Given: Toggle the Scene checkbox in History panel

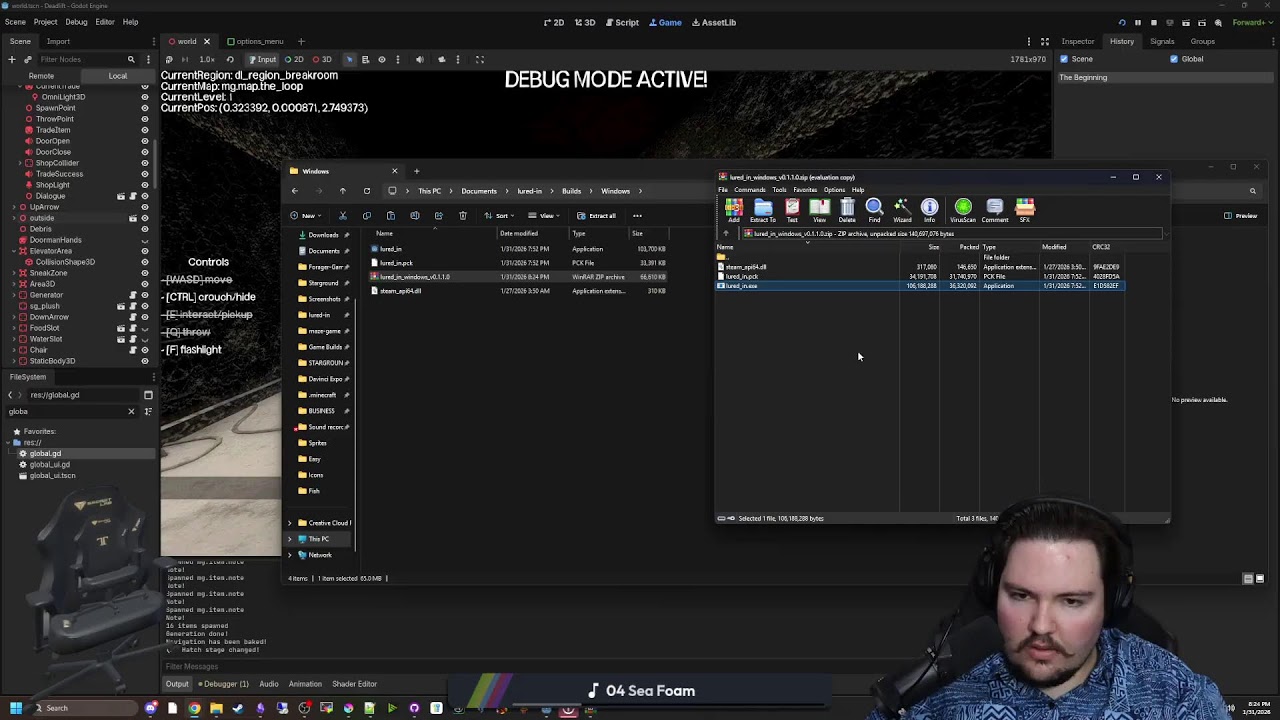Looking at the screenshot, I should click(x=1064, y=59).
